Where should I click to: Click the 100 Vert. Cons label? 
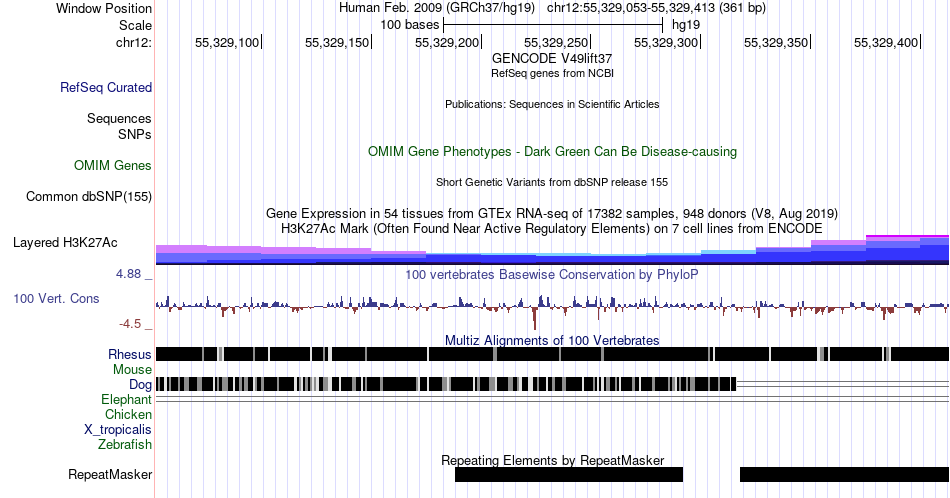point(56,298)
